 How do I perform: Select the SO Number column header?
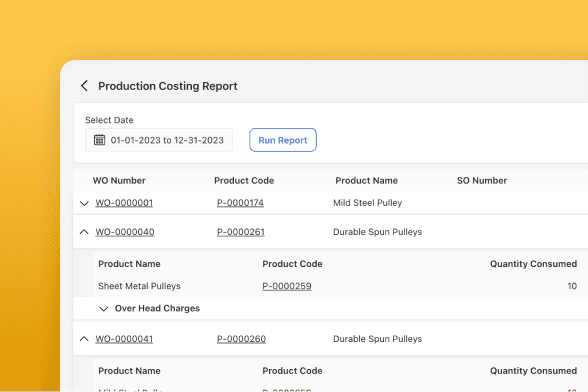click(482, 180)
